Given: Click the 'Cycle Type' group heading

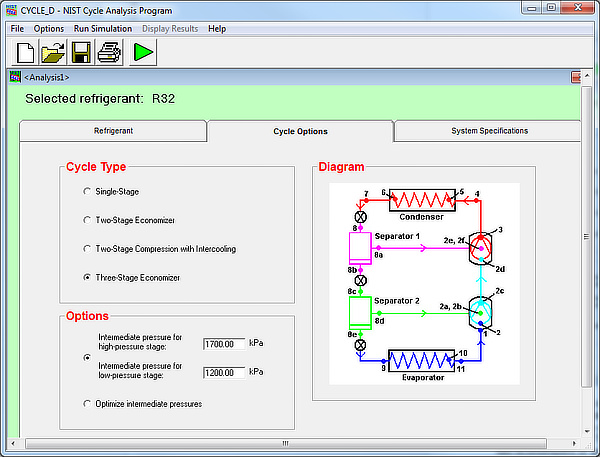Looking at the screenshot, I should pyautogui.click(x=96, y=167).
